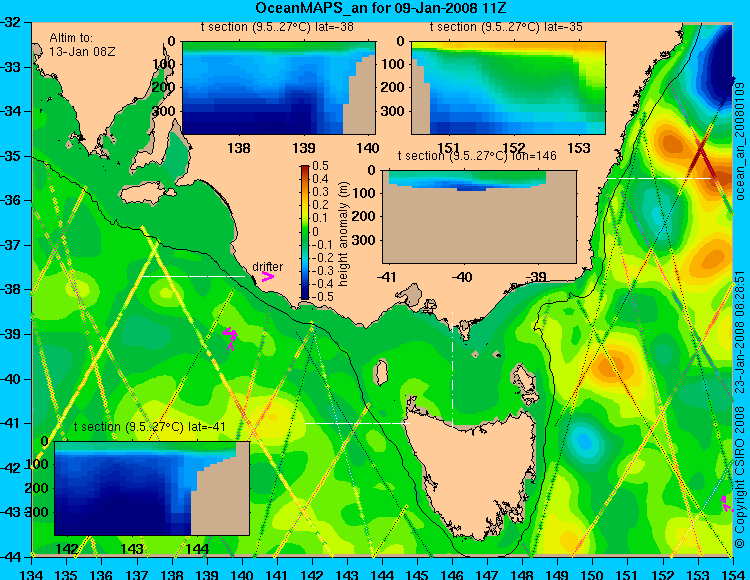Click the 'height anomaly (m)' color bar label
Viewport: 750px width, 580px height.
[342, 234]
